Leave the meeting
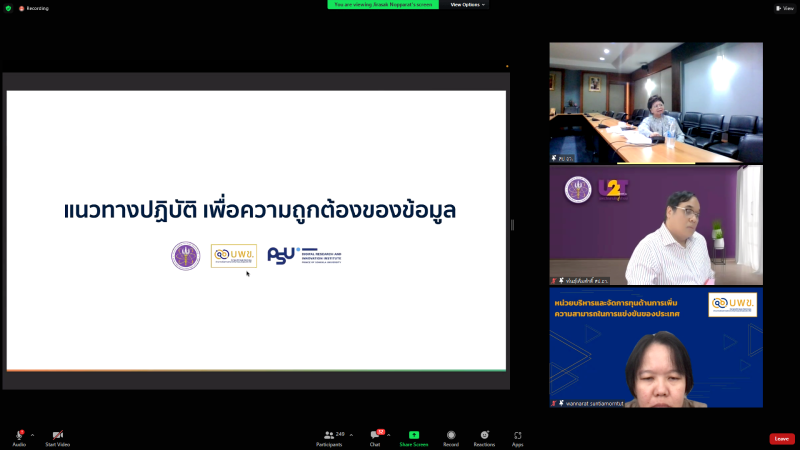The image size is (800, 450). pyautogui.click(x=782, y=438)
